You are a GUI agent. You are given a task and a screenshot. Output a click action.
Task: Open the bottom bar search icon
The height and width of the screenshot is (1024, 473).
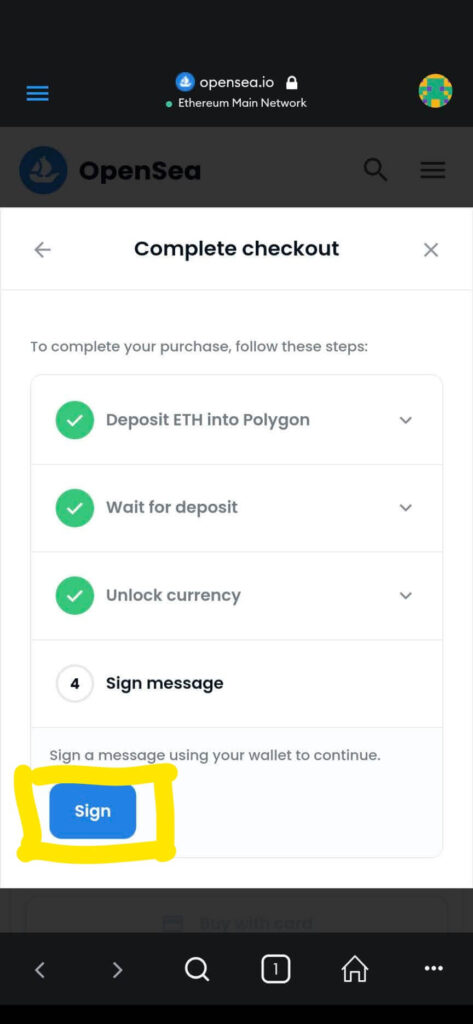point(197,970)
